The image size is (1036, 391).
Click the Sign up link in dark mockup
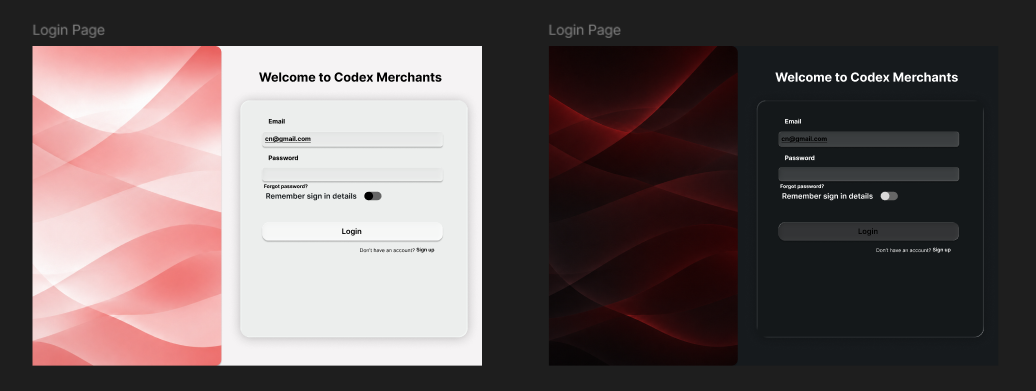click(x=942, y=250)
